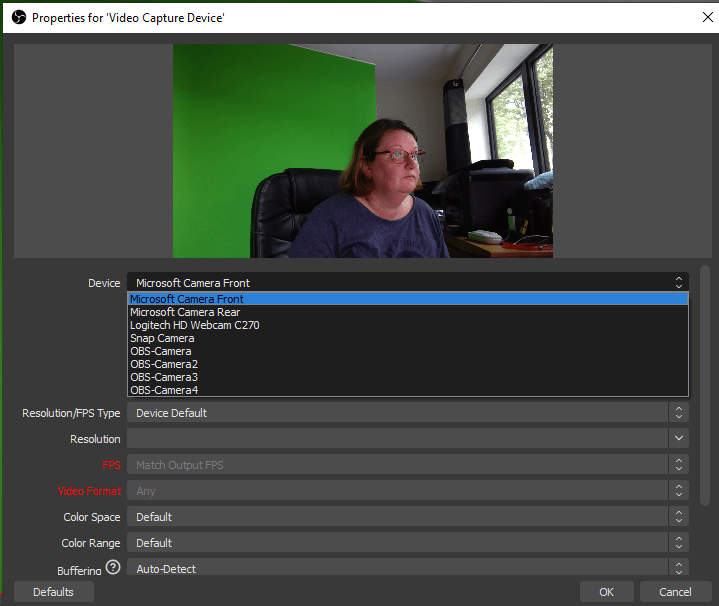Click the webcam preview image
The width and height of the screenshot is (719, 606).
click(363, 151)
